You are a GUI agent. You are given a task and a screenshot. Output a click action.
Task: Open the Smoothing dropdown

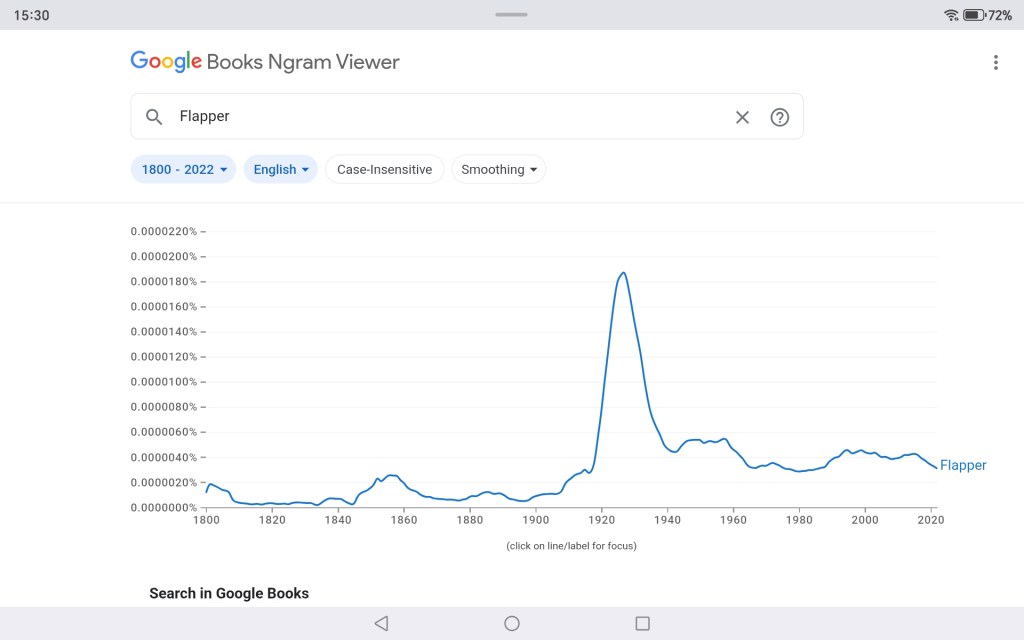(498, 170)
